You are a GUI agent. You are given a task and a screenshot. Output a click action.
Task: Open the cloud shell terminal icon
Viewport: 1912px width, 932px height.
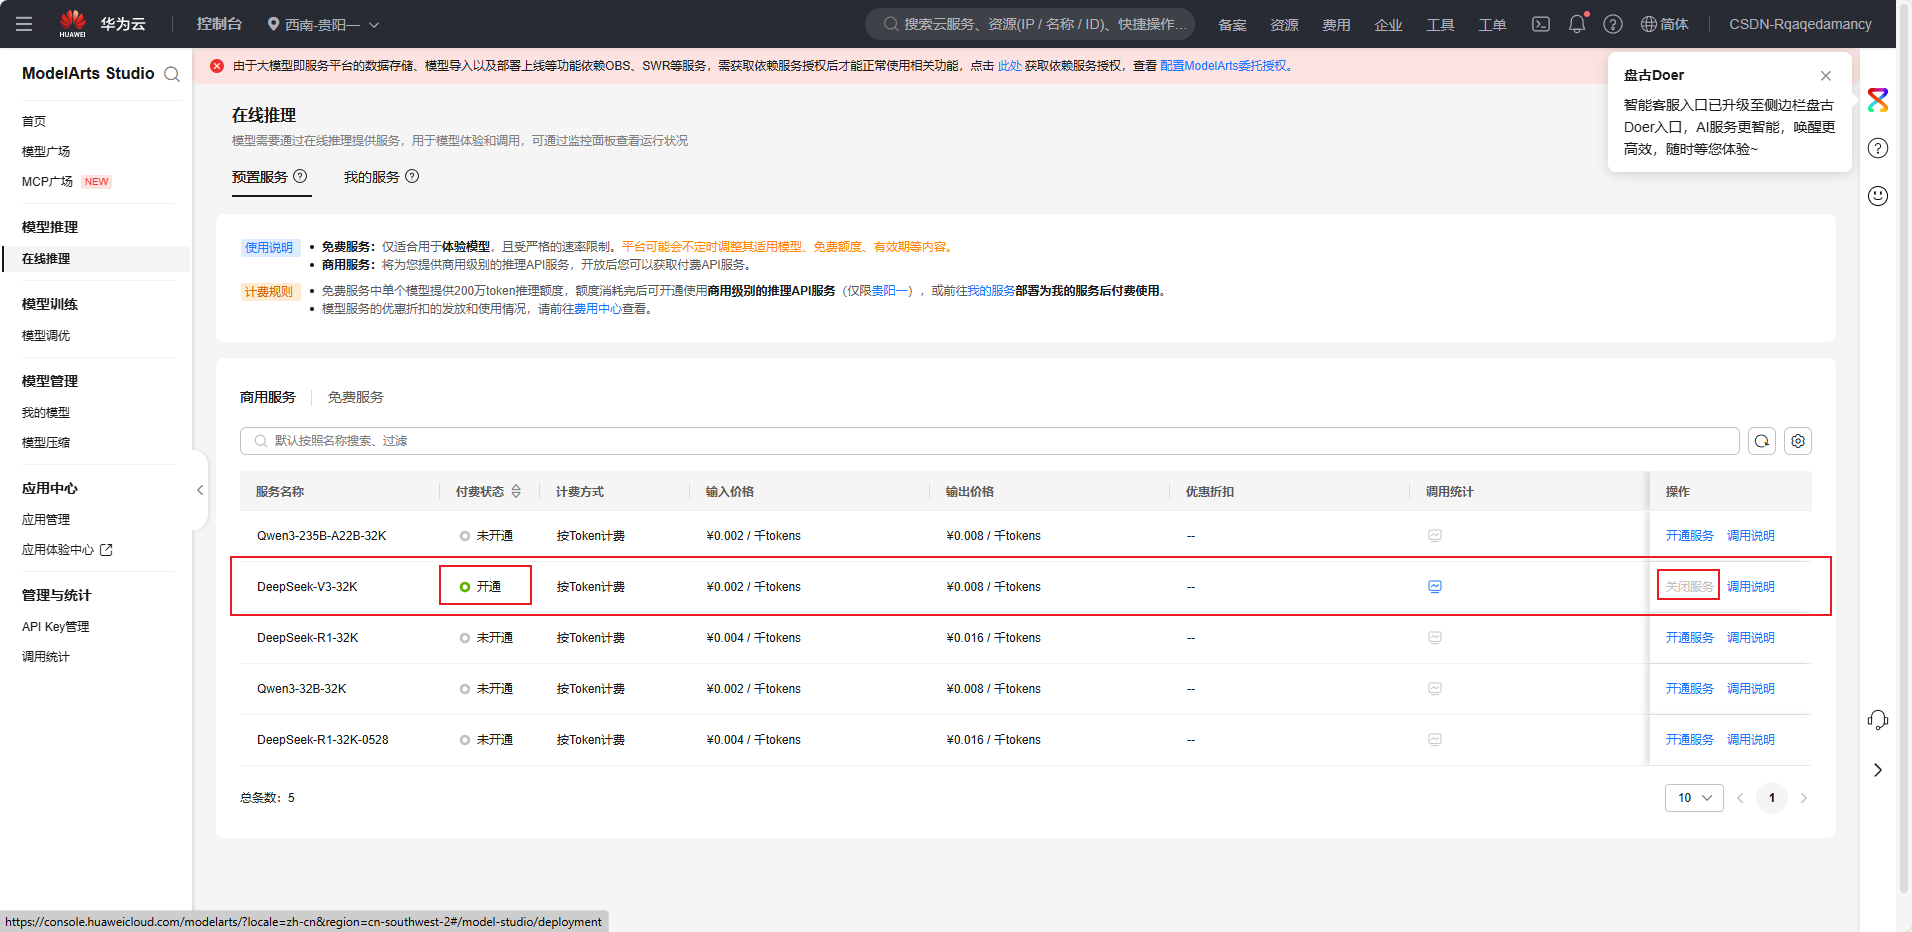pyautogui.click(x=1541, y=24)
